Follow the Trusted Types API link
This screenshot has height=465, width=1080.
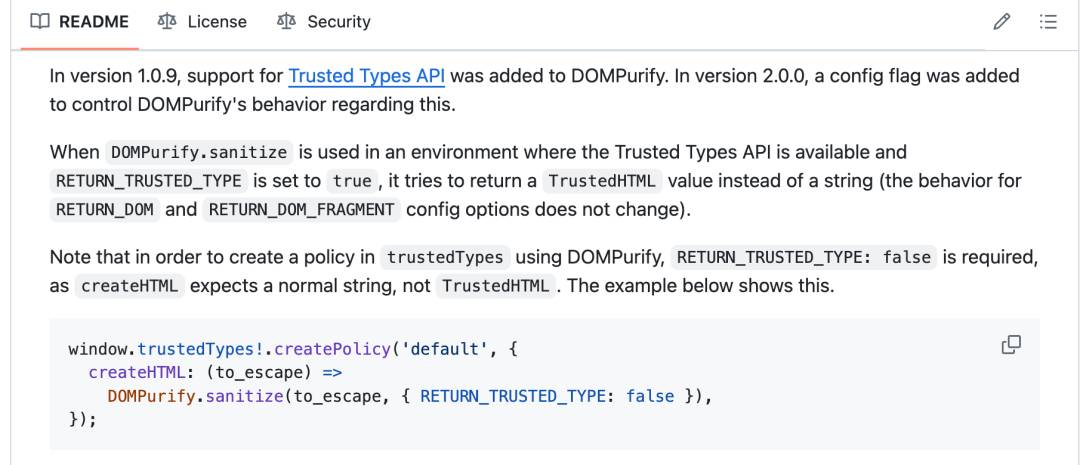[366, 76]
